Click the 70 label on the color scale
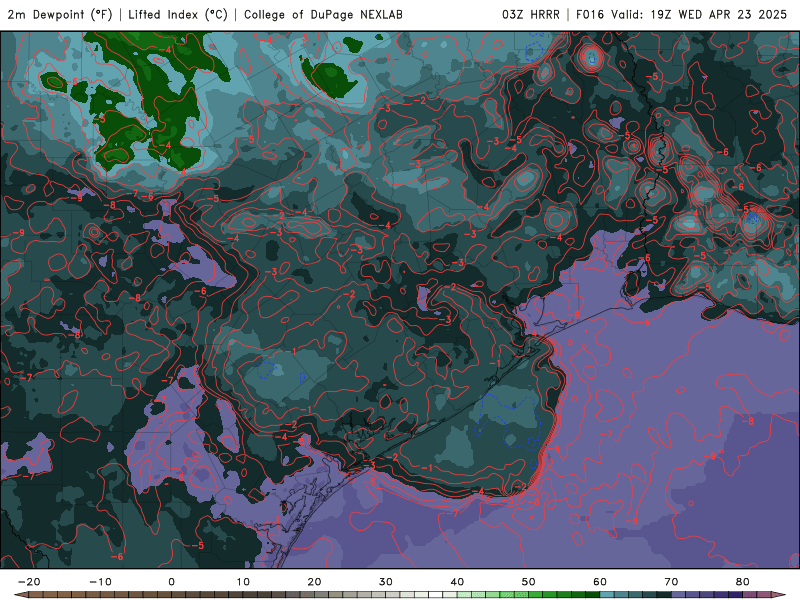800x600 pixels. click(671, 582)
